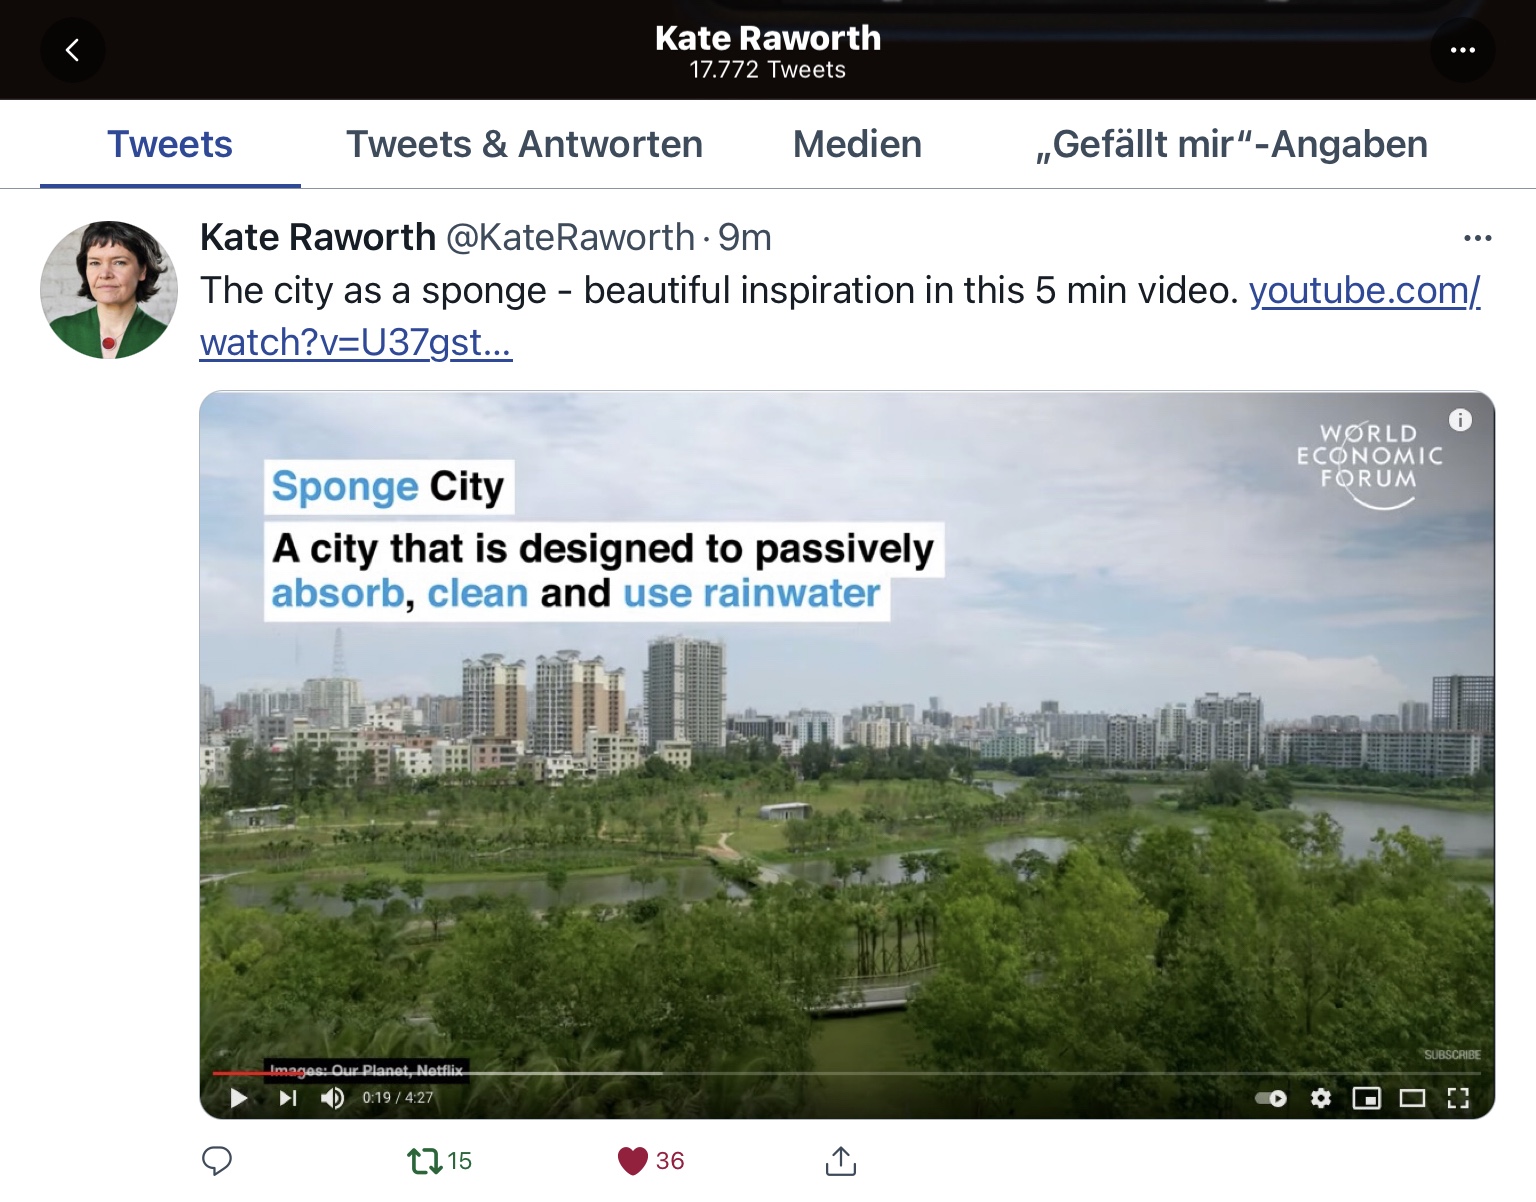Click the @KateRaworth handle
This screenshot has height=1202, width=1536.
569,238
